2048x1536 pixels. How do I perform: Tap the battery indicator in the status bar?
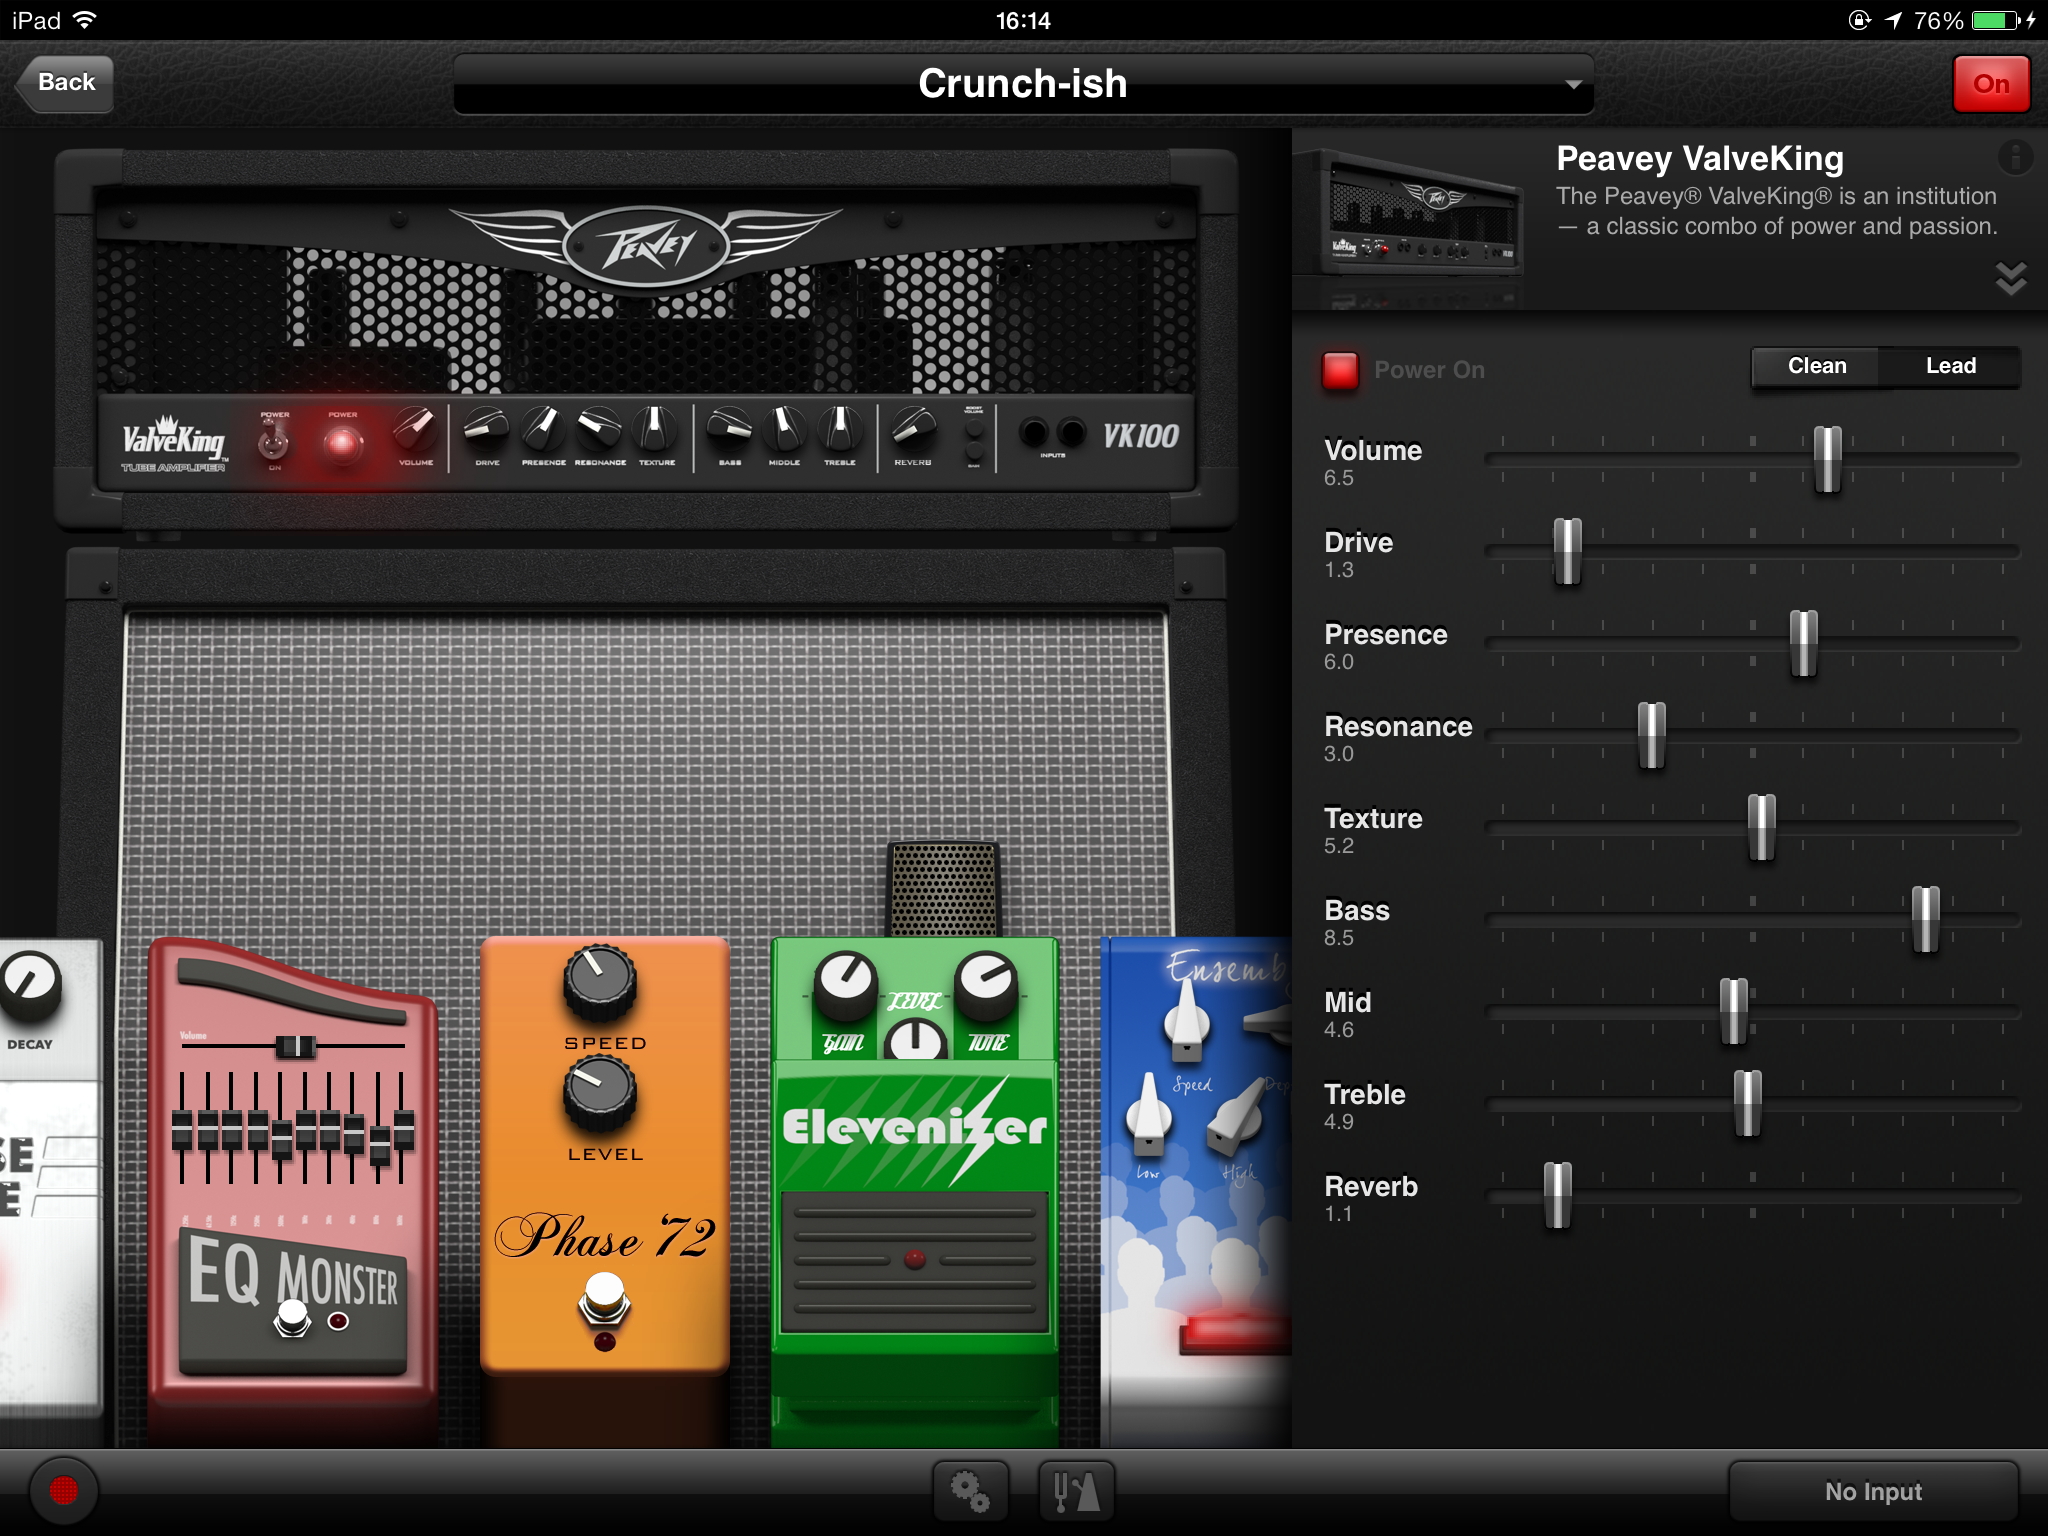pyautogui.click(x=1996, y=21)
